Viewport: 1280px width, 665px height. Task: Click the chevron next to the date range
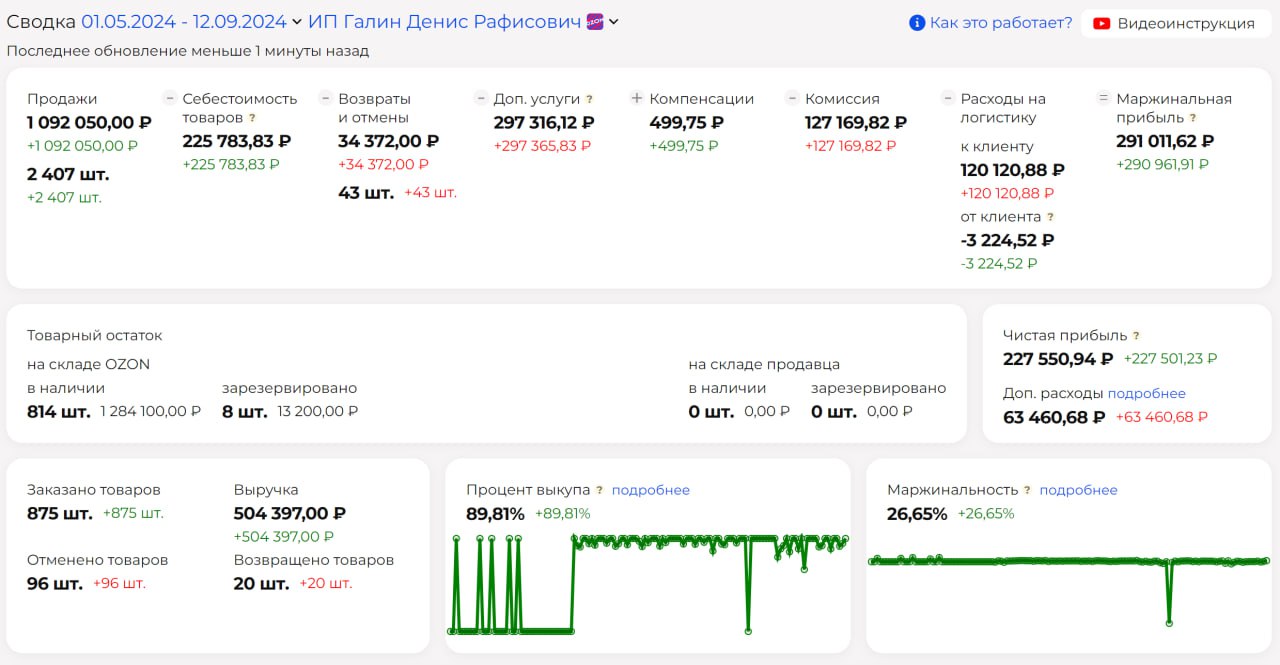point(296,22)
